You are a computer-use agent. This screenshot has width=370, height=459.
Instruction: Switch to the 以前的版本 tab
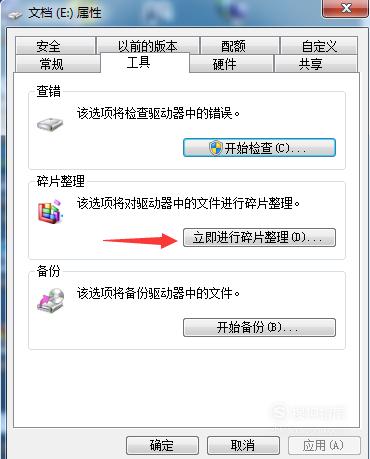pyautogui.click(x=148, y=45)
